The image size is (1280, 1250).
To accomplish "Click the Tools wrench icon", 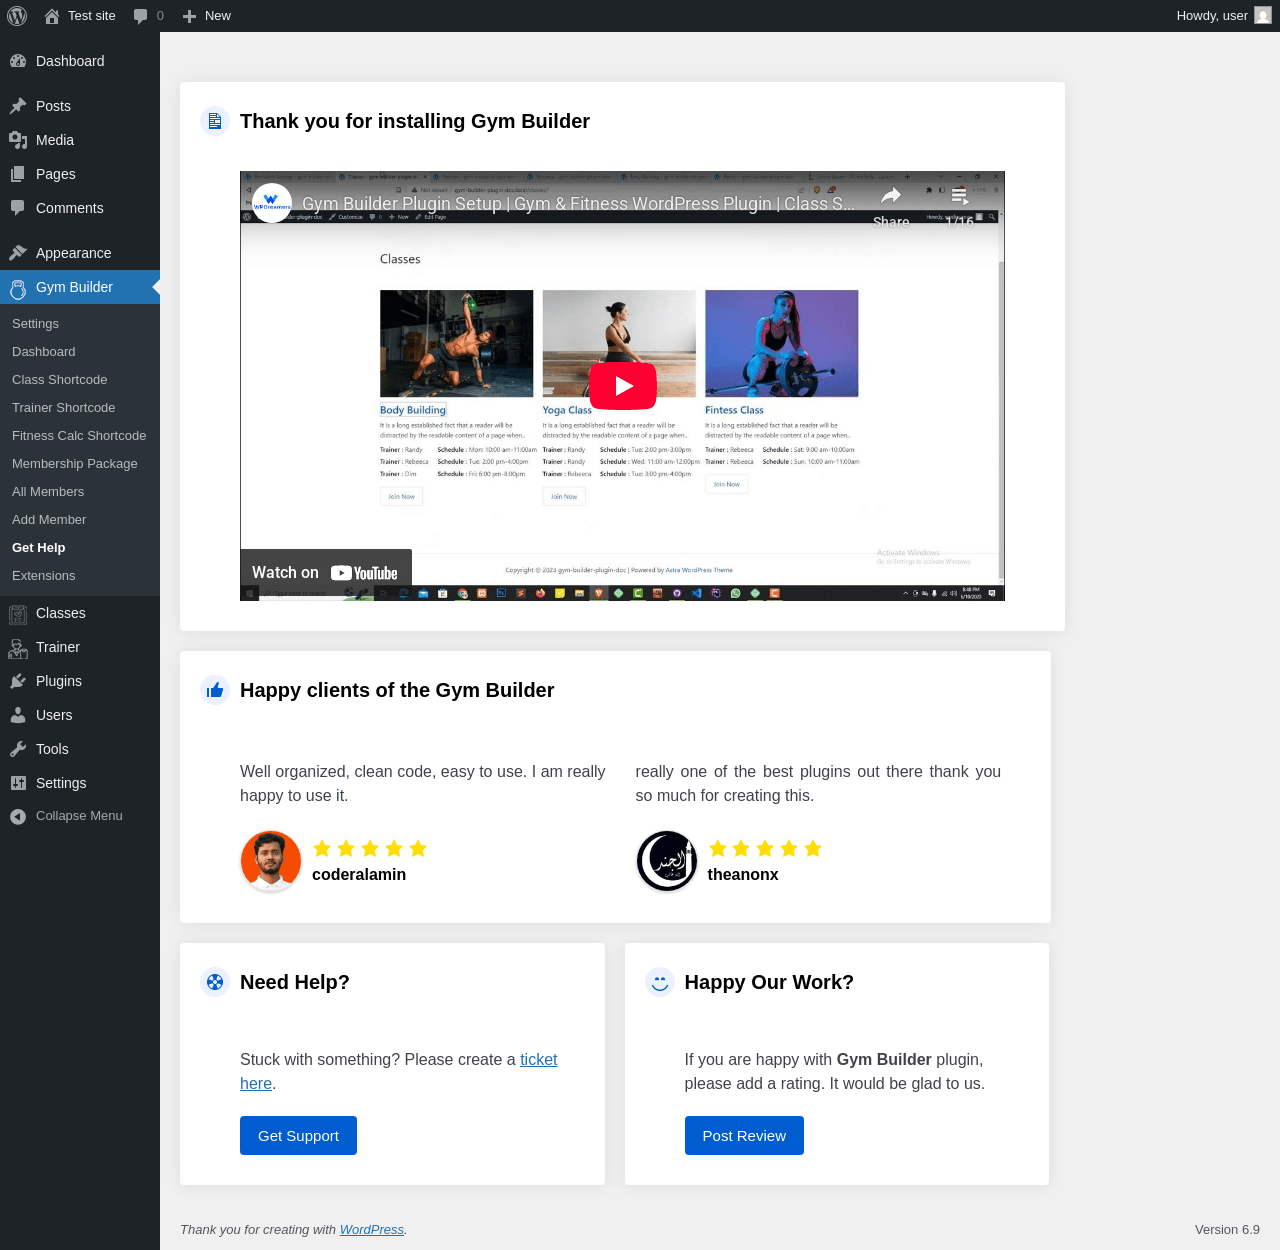I will click(18, 749).
